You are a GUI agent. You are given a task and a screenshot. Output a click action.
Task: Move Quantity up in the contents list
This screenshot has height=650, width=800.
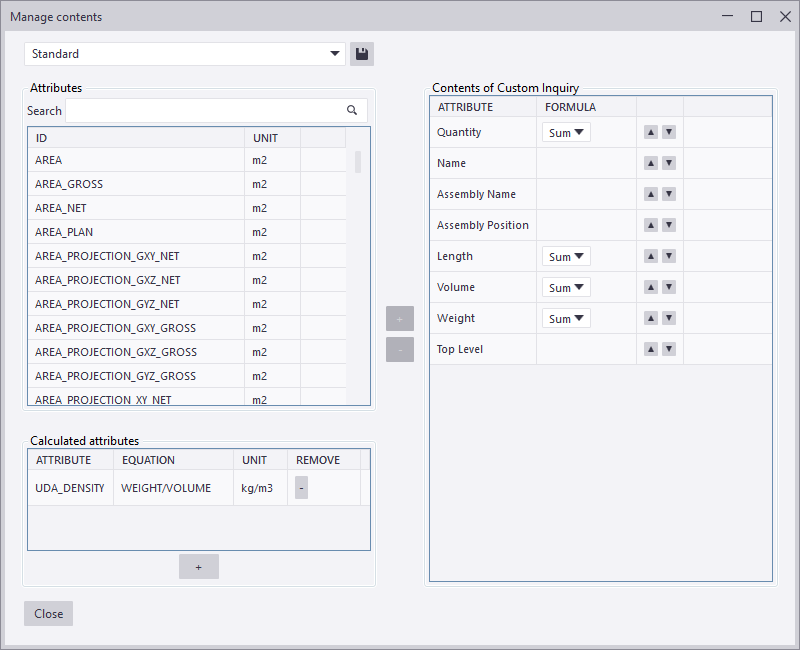(x=650, y=131)
